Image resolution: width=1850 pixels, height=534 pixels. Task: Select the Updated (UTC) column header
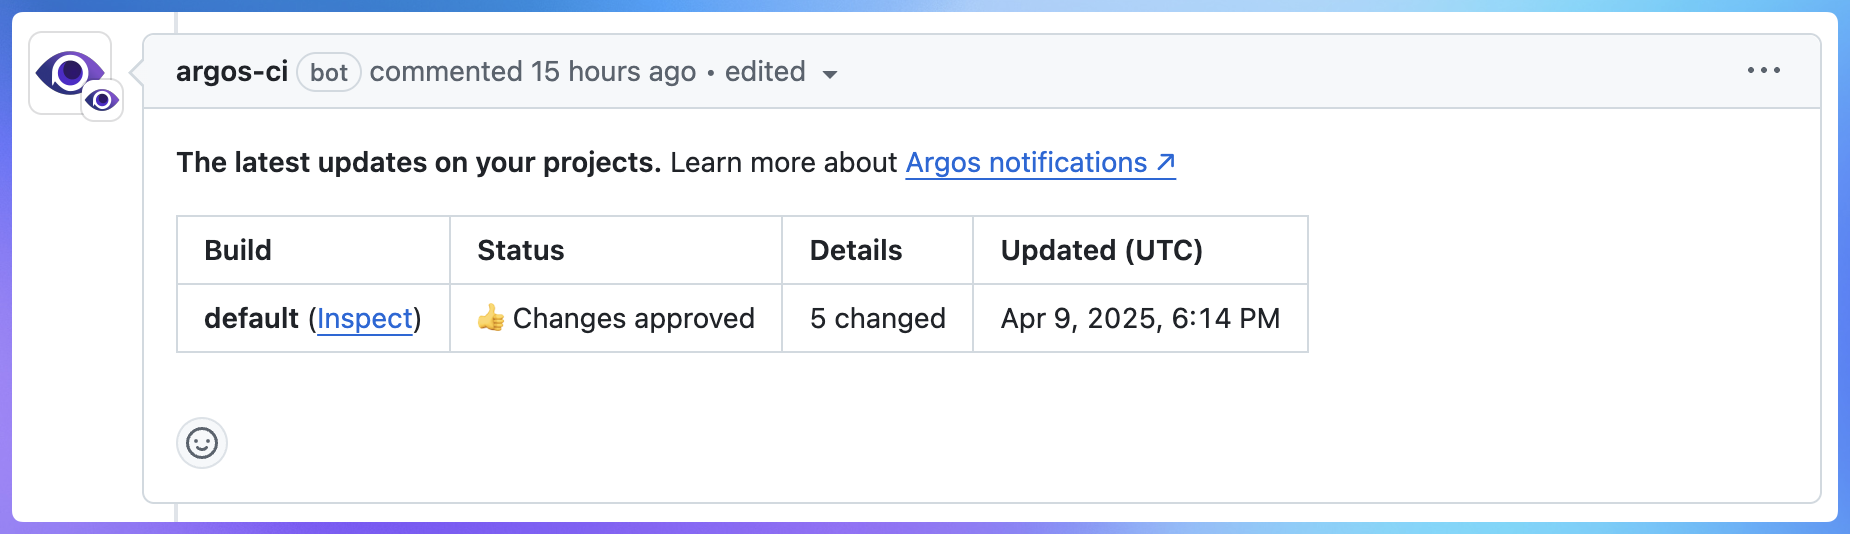(x=1140, y=250)
